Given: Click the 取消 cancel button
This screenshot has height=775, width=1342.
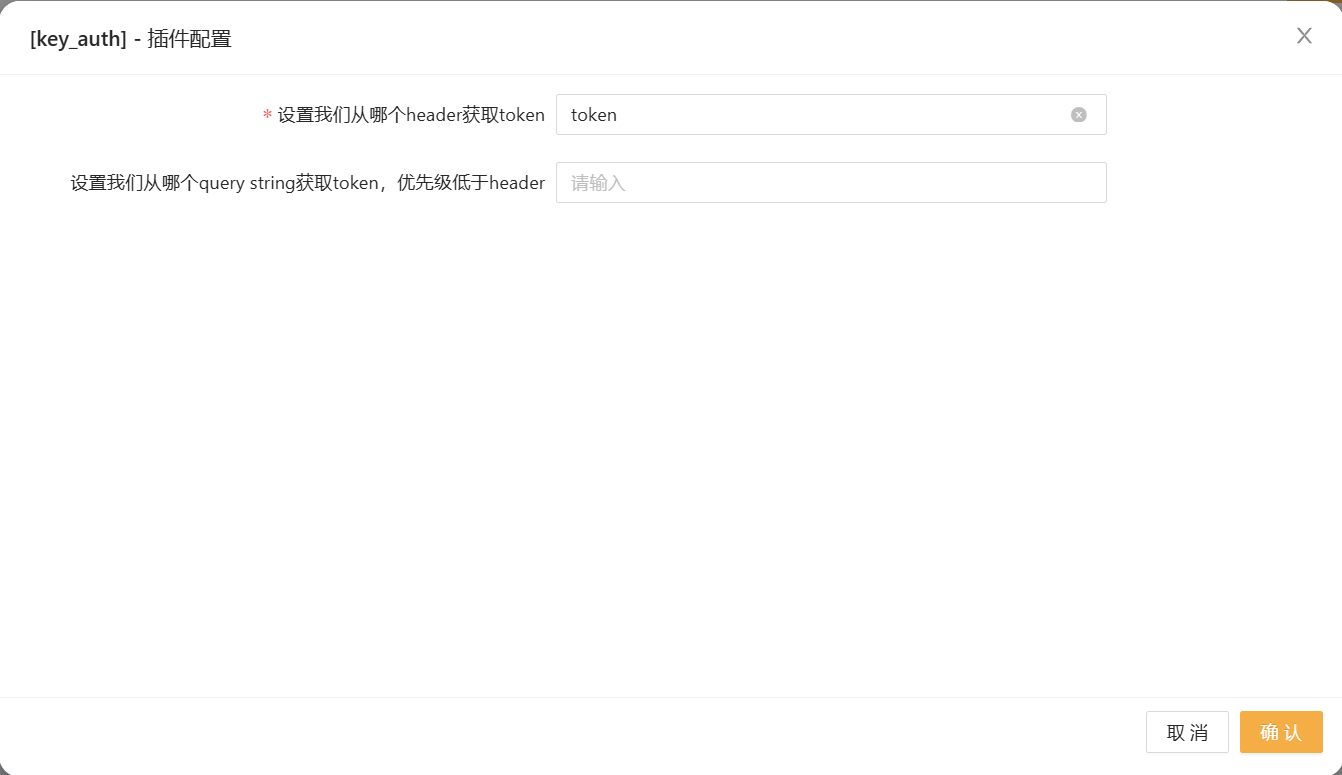Looking at the screenshot, I should tap(1187, 732).
